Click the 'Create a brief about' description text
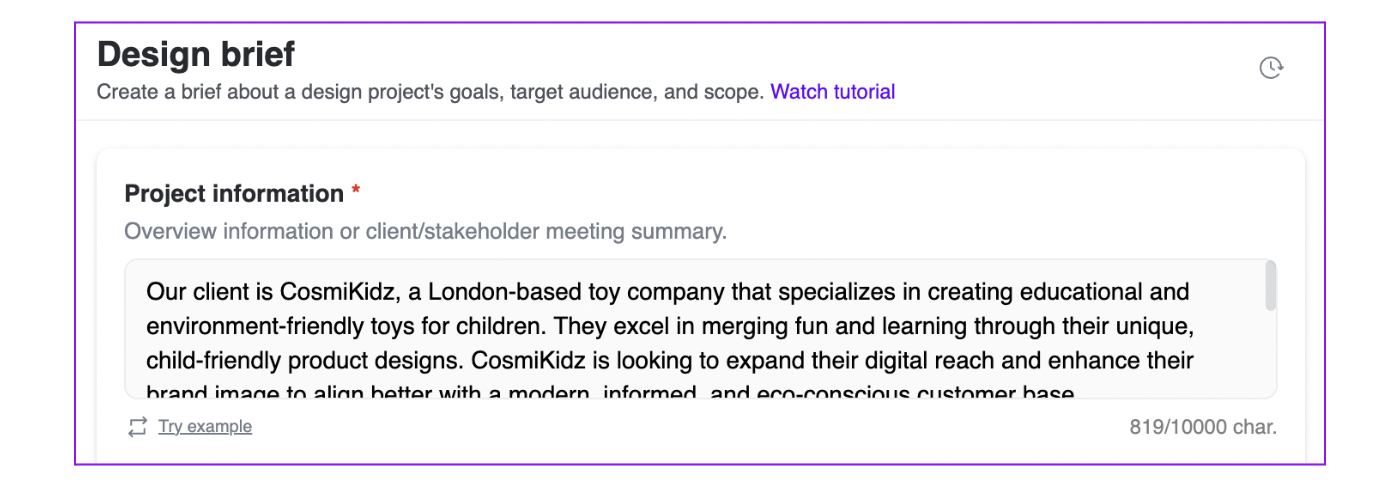 tap(430, 92)
